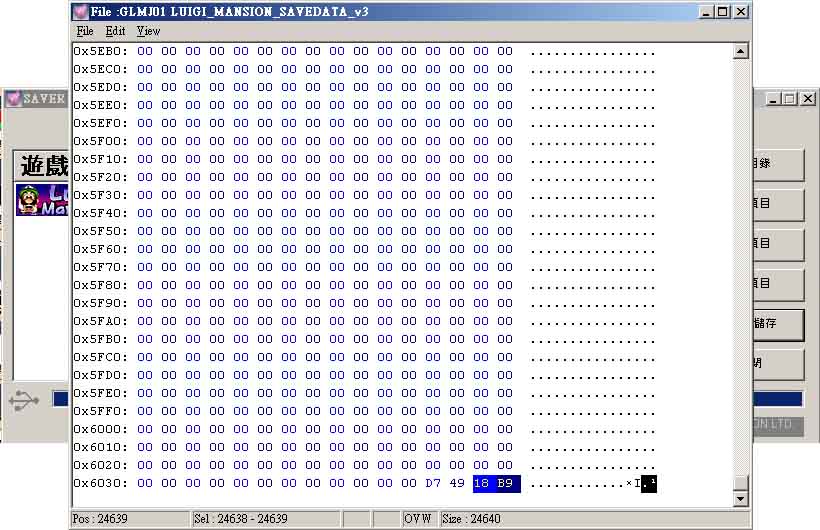Click the last 00 byte in row 0x5F00
This screenshot has width=820, height=530.
coord(505,141)
